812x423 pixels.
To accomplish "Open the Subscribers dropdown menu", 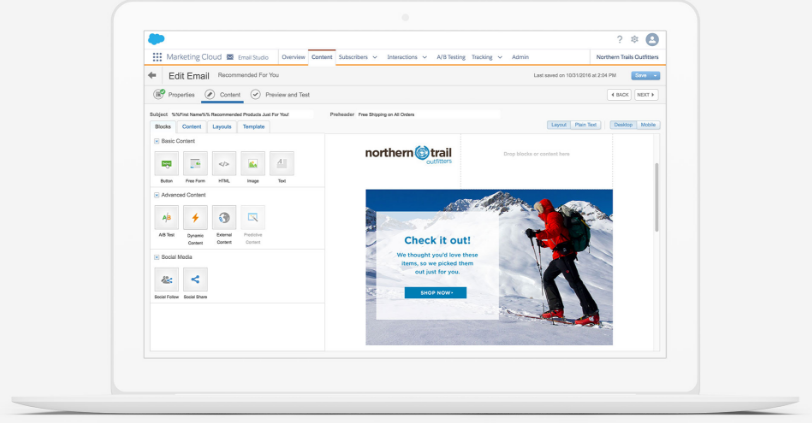I will (x=358, y=57).
